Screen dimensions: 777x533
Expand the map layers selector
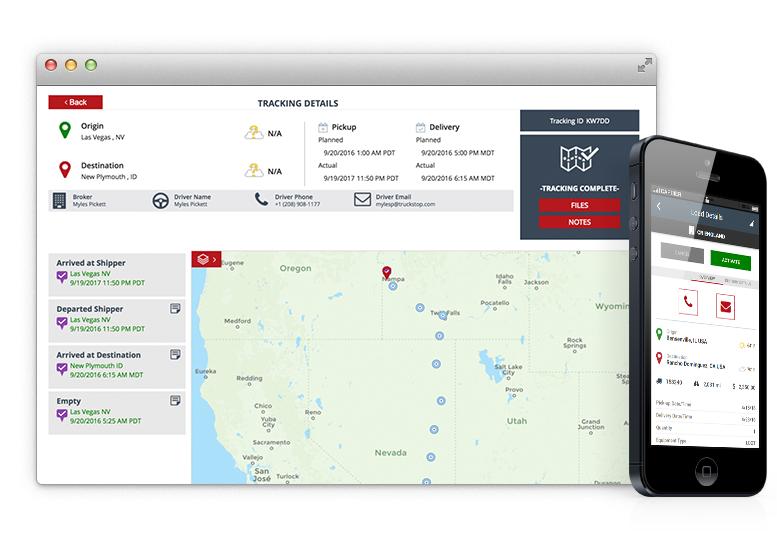pyautogui.click(x=206, y=259)
